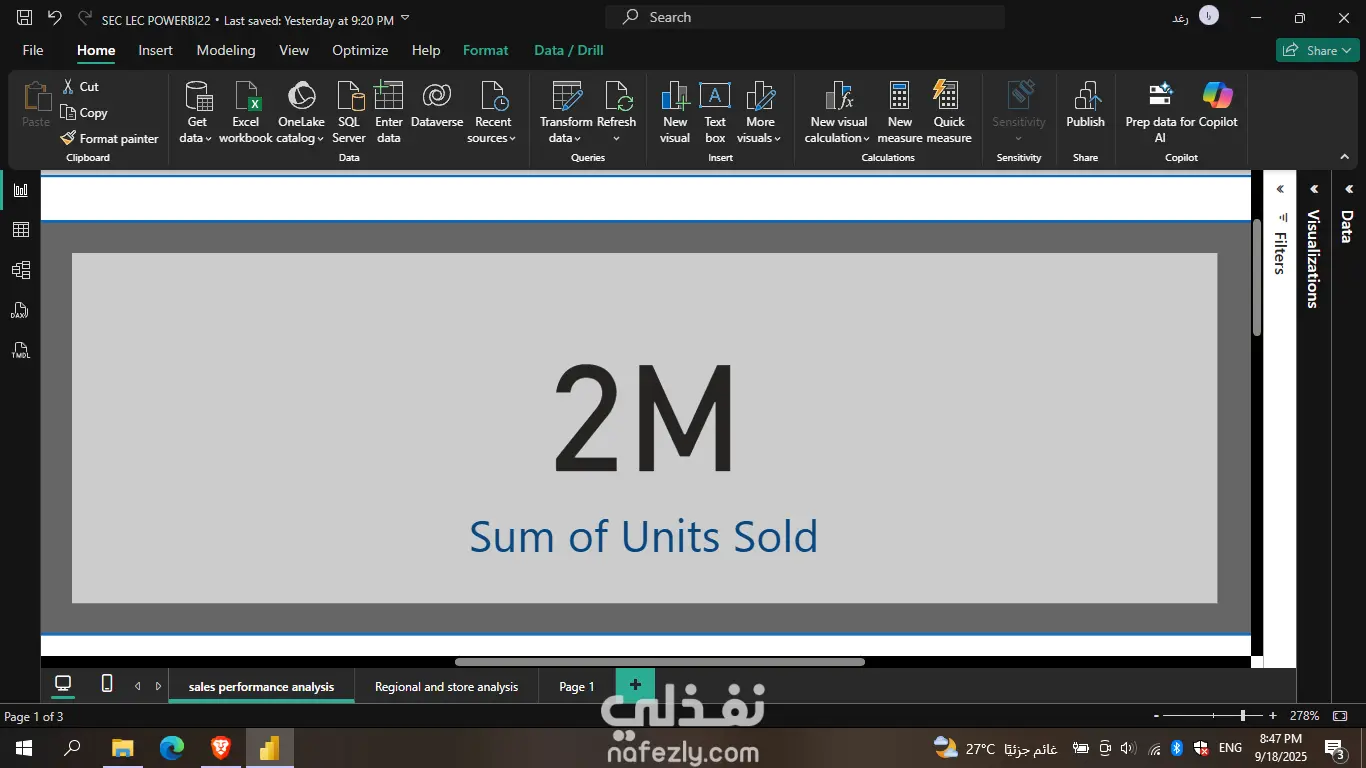Click the Search box in title bar
1366x768 pixels.
805,17
